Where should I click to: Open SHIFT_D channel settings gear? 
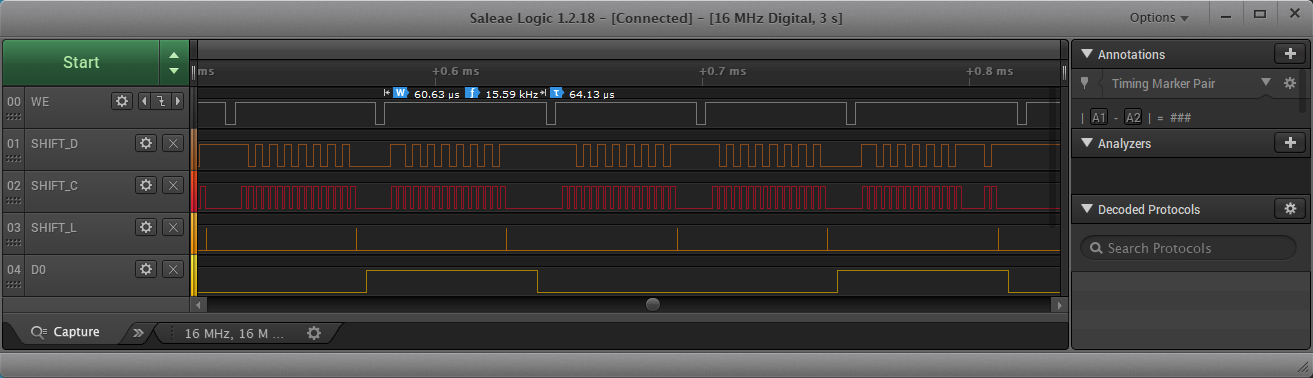click(x=146, y=143)
